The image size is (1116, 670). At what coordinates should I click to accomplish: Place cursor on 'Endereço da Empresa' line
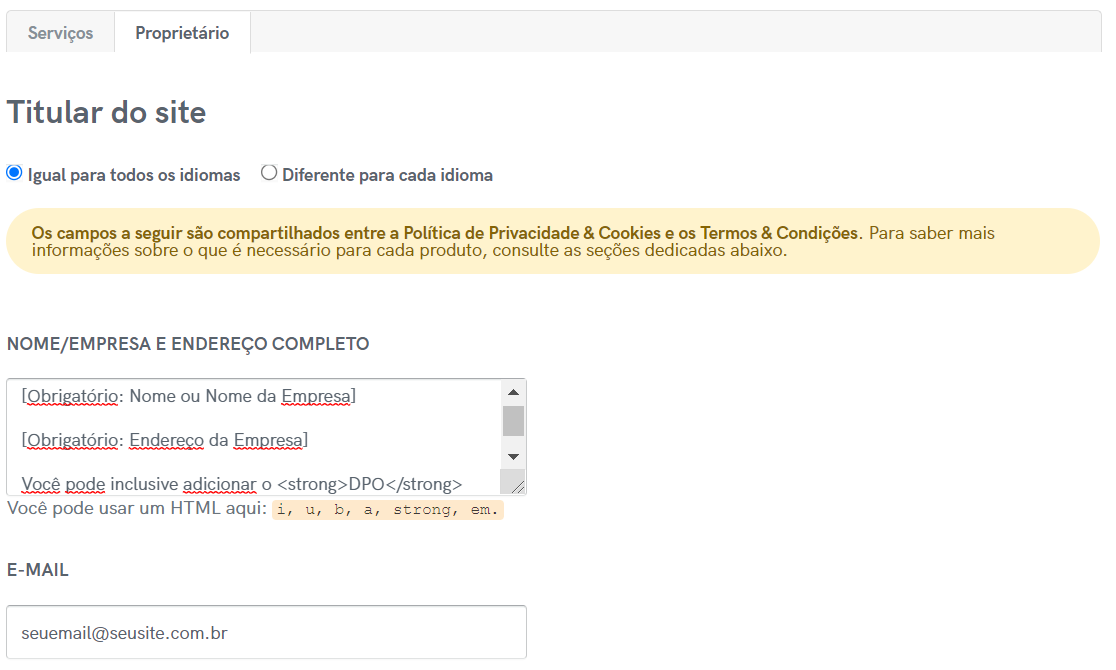pos(165,440)
